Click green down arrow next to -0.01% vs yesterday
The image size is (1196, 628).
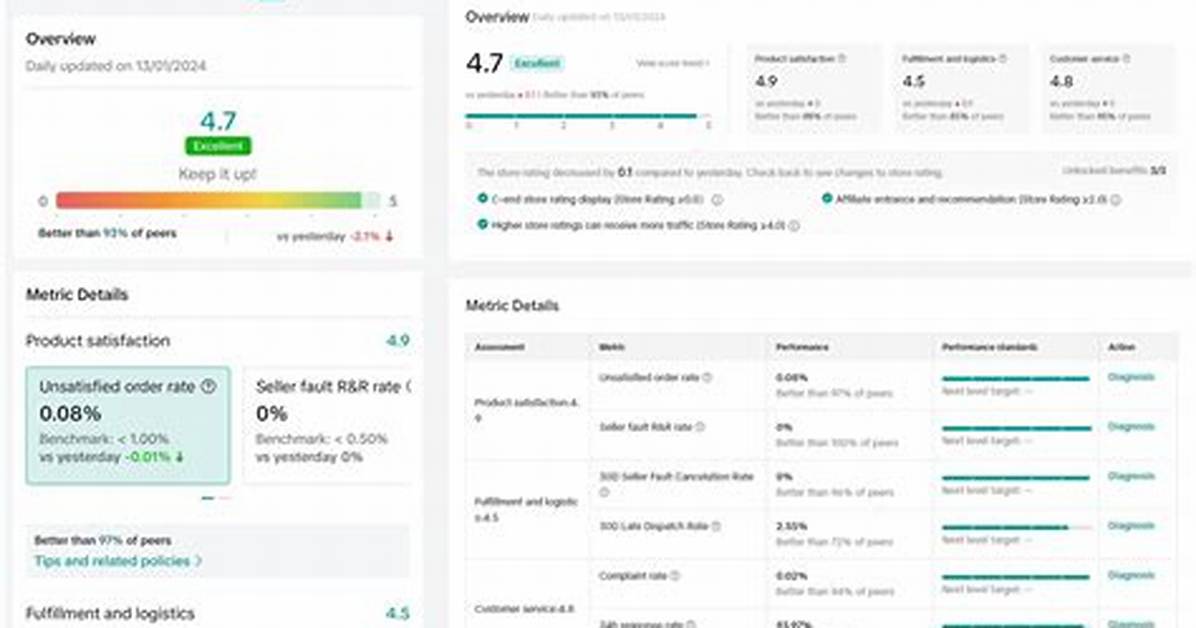(x=180, y=457)
